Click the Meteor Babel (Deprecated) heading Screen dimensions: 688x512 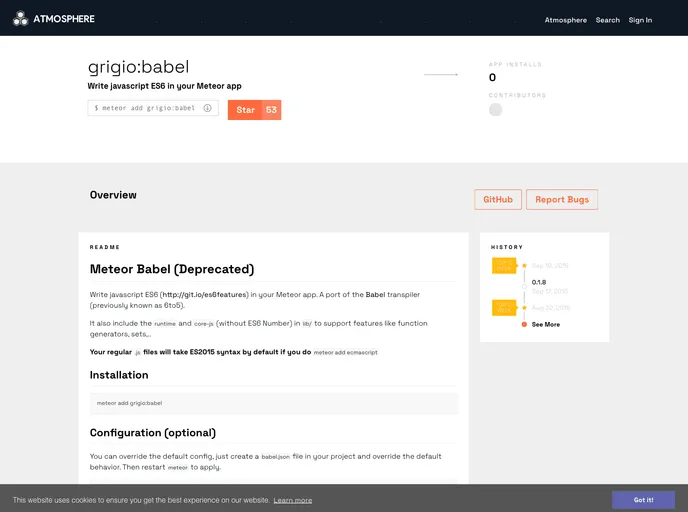tap(172, 269)
